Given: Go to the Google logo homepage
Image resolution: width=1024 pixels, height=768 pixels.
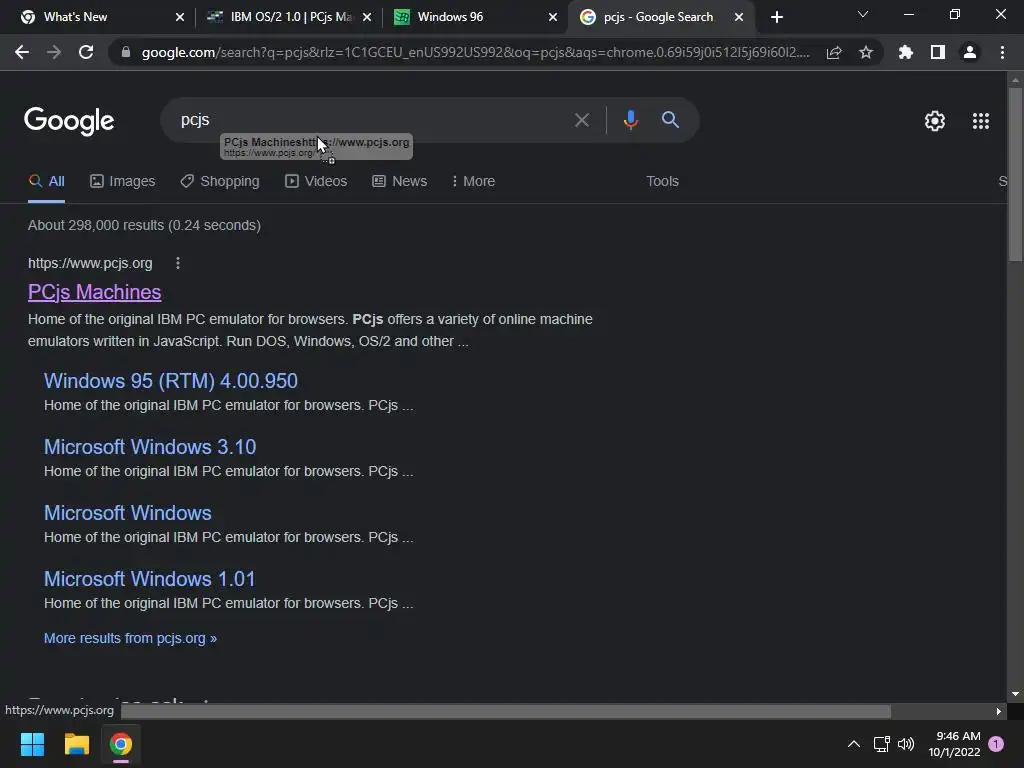Looking at the screenshot, I should click(69, 121).
